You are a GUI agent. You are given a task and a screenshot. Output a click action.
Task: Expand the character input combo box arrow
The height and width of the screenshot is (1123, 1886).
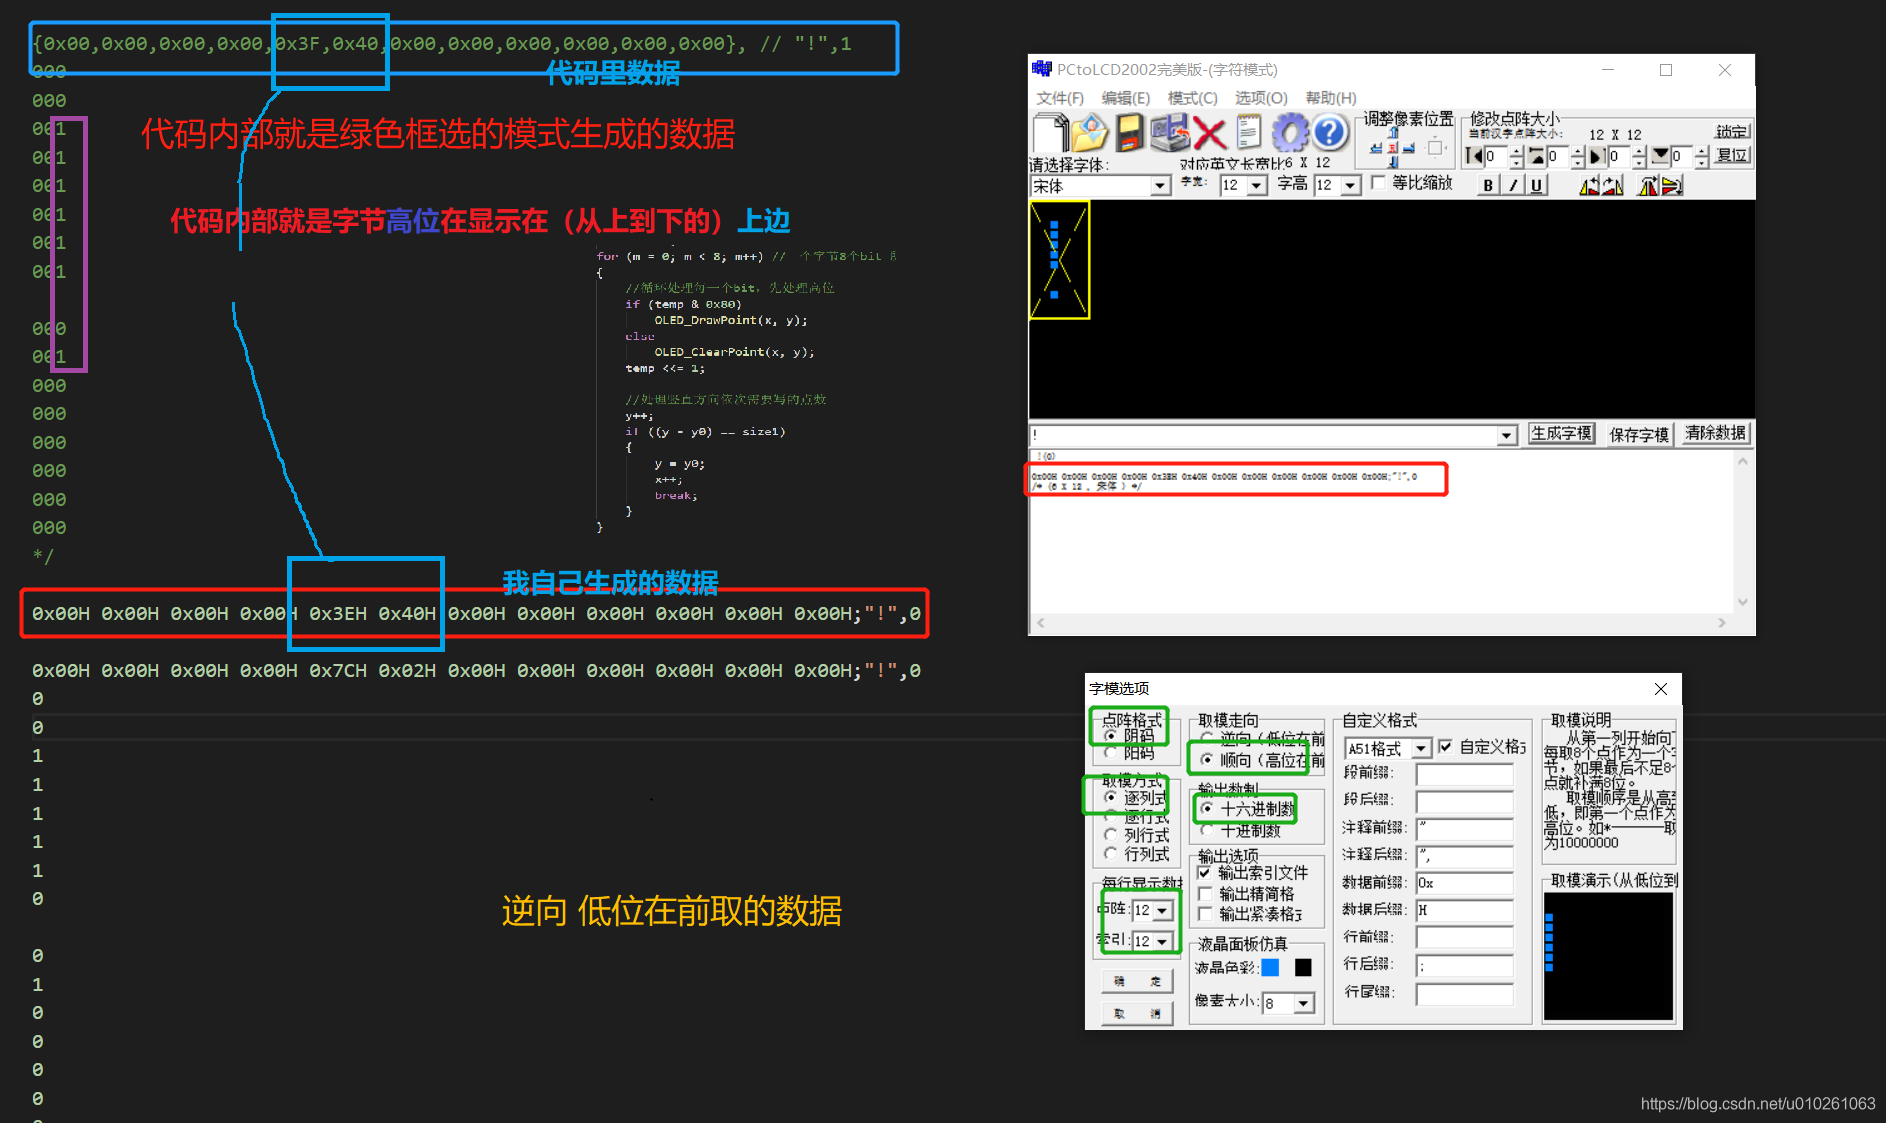coord(1506,435)
